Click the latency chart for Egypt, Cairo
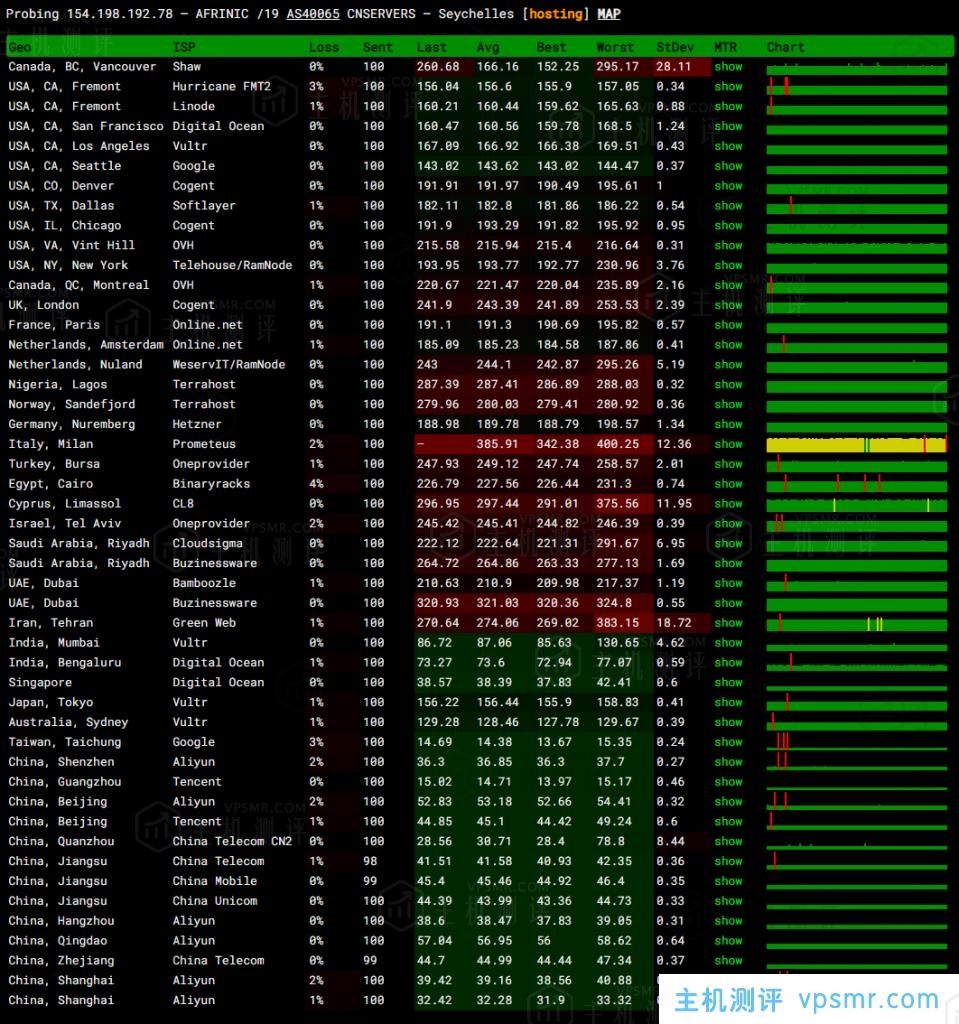The image size is (959, 1024). click(856, 484)
